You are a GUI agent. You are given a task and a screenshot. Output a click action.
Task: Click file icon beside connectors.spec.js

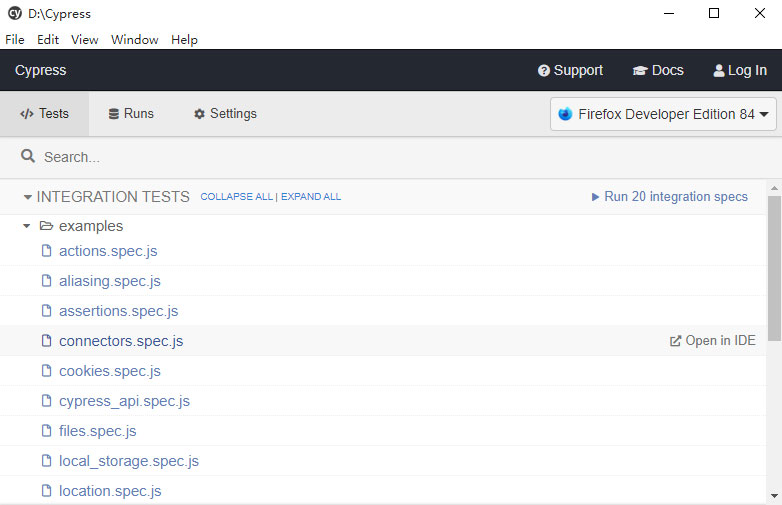46,340
